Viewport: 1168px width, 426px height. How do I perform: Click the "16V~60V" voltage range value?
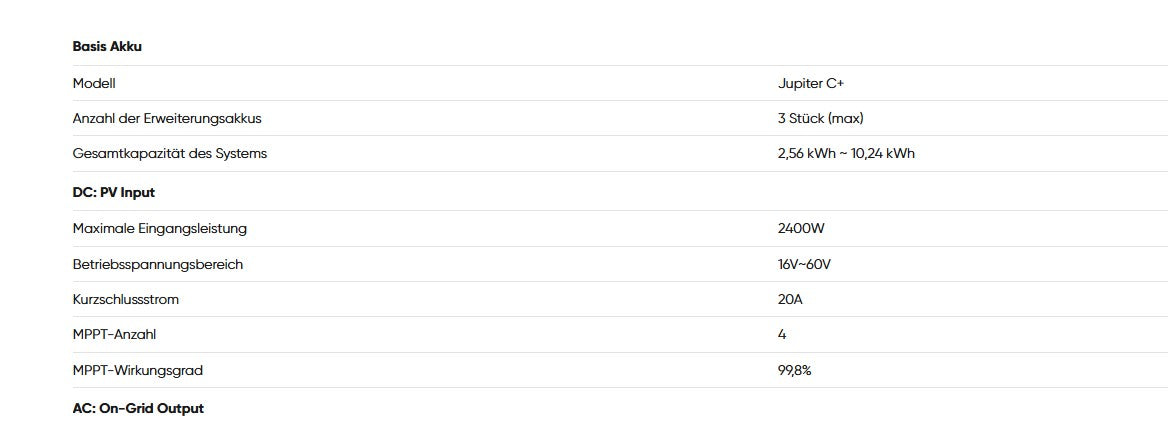click(804, 265)
